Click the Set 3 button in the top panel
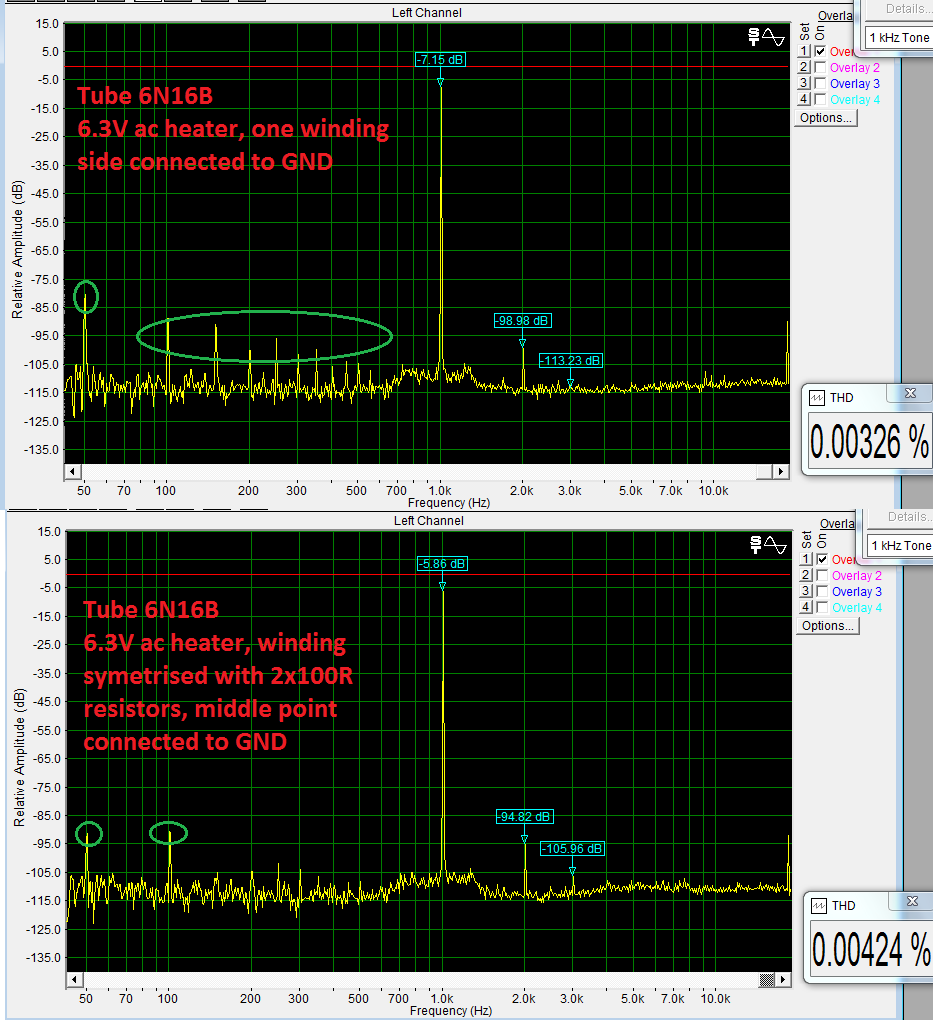 click(x=804, y=83)
